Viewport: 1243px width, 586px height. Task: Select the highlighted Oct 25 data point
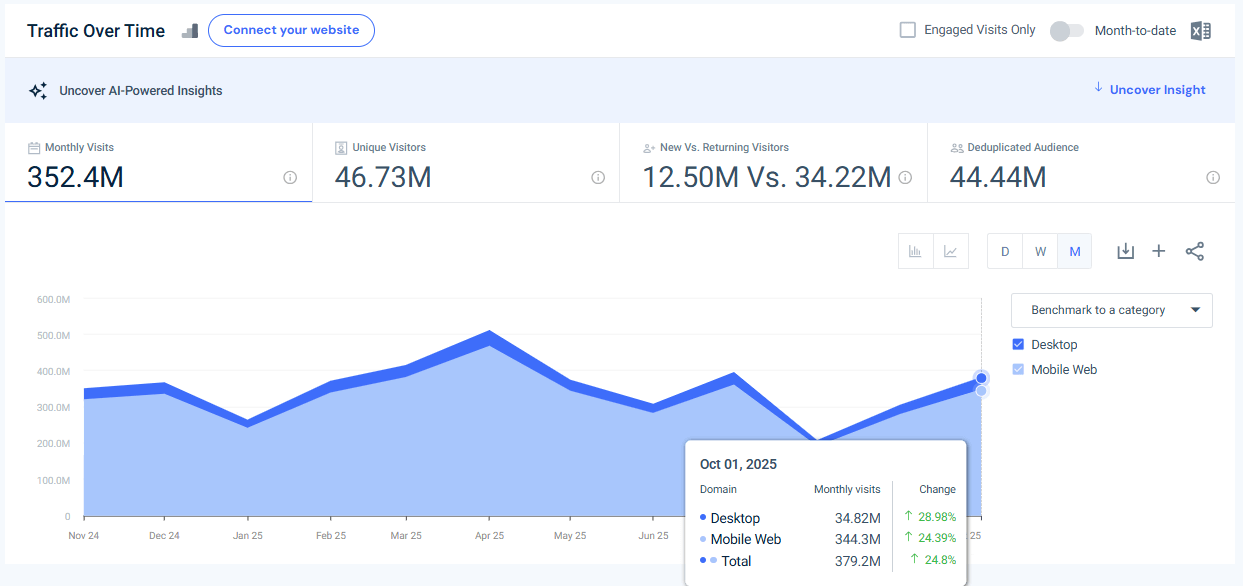(x=981, y=379)
